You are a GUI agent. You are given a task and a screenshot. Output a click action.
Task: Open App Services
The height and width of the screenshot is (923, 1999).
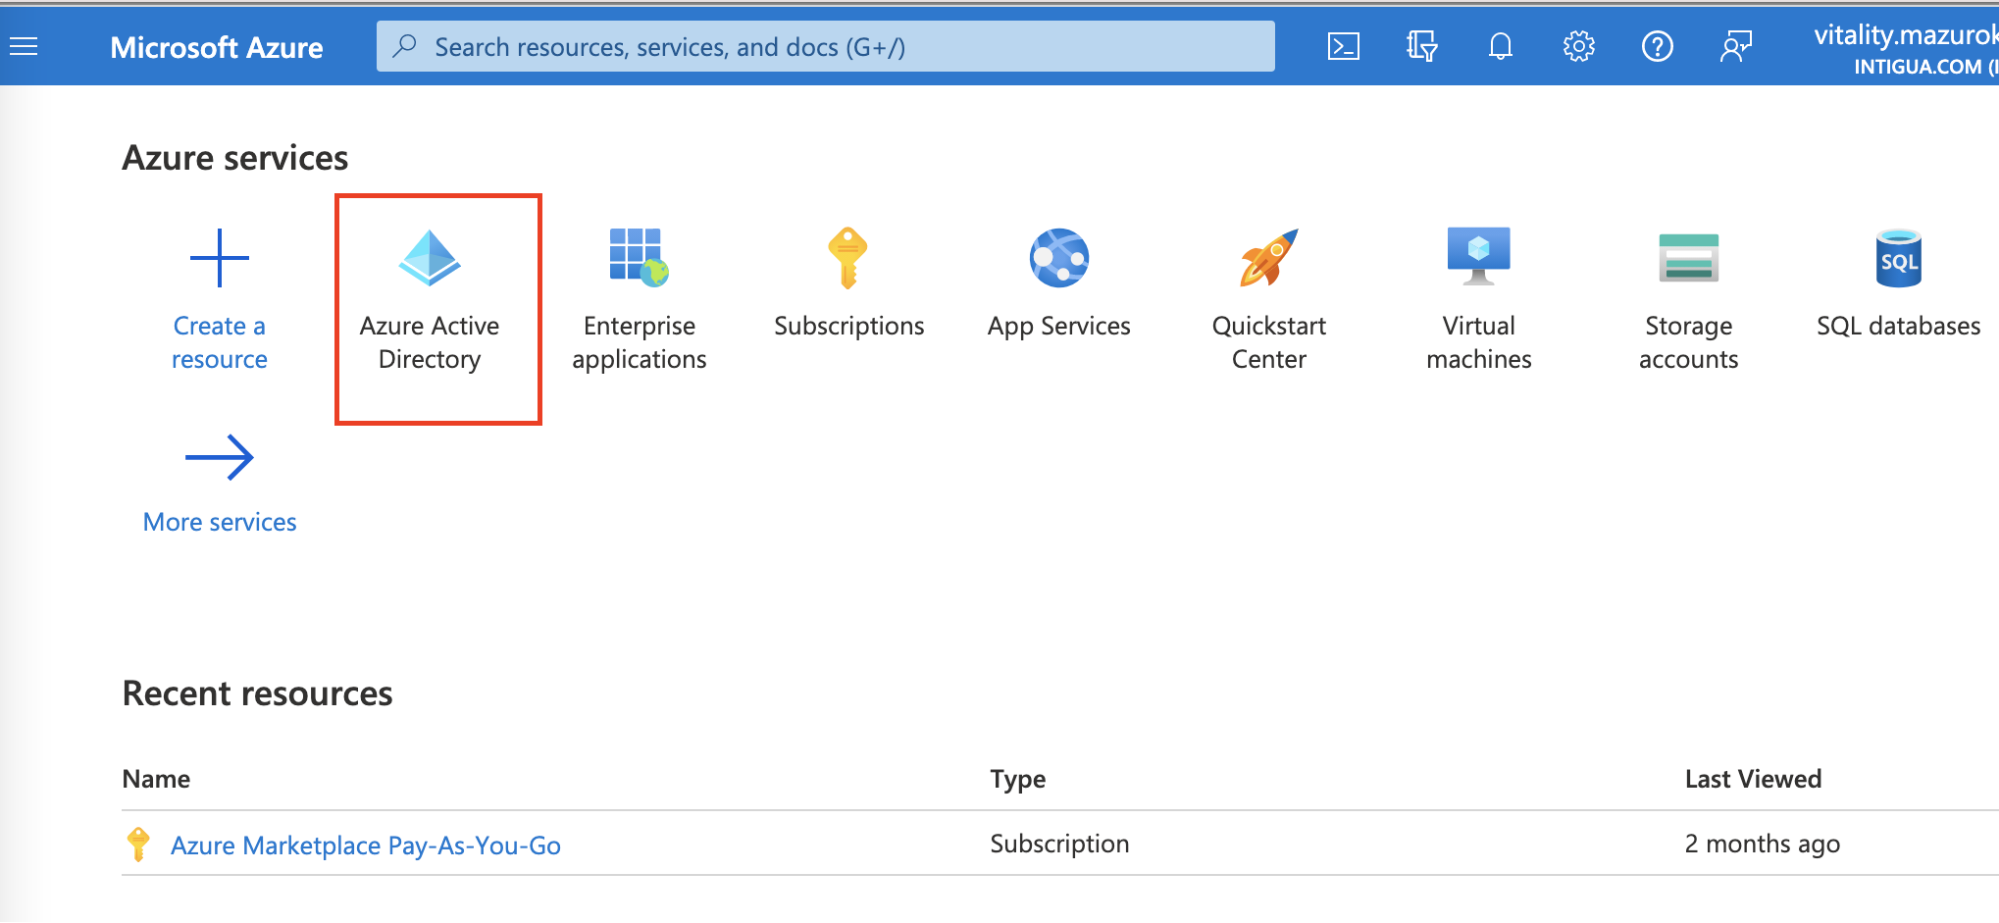pyautogui.click(x=1058, y=290)
